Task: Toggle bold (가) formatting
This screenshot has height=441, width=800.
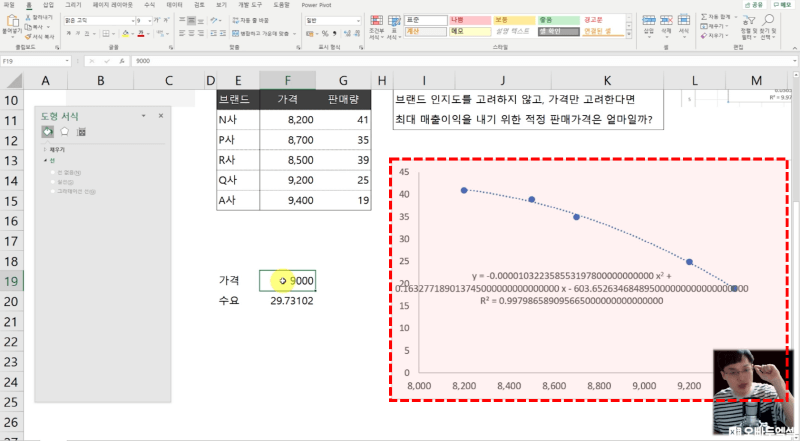Action: pyautogui.click(x=69, y=34)
